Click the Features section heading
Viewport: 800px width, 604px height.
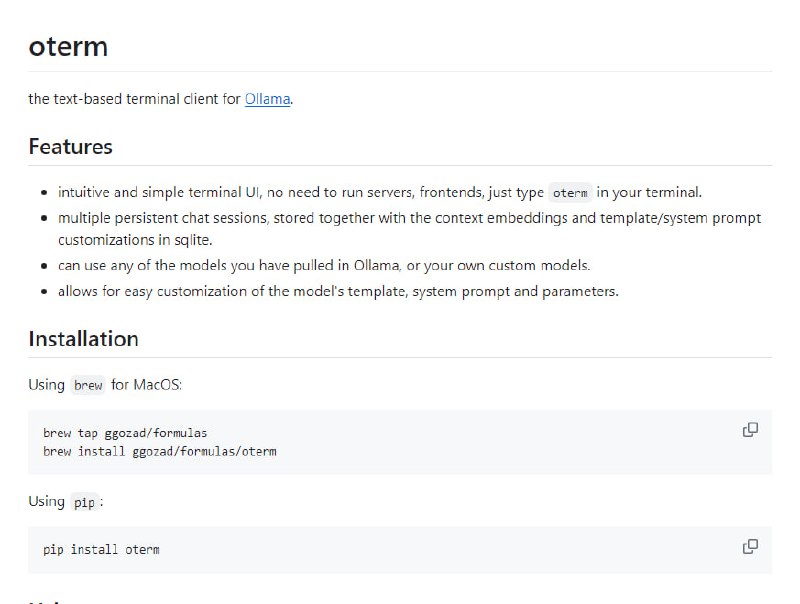(x=70, y=147)
